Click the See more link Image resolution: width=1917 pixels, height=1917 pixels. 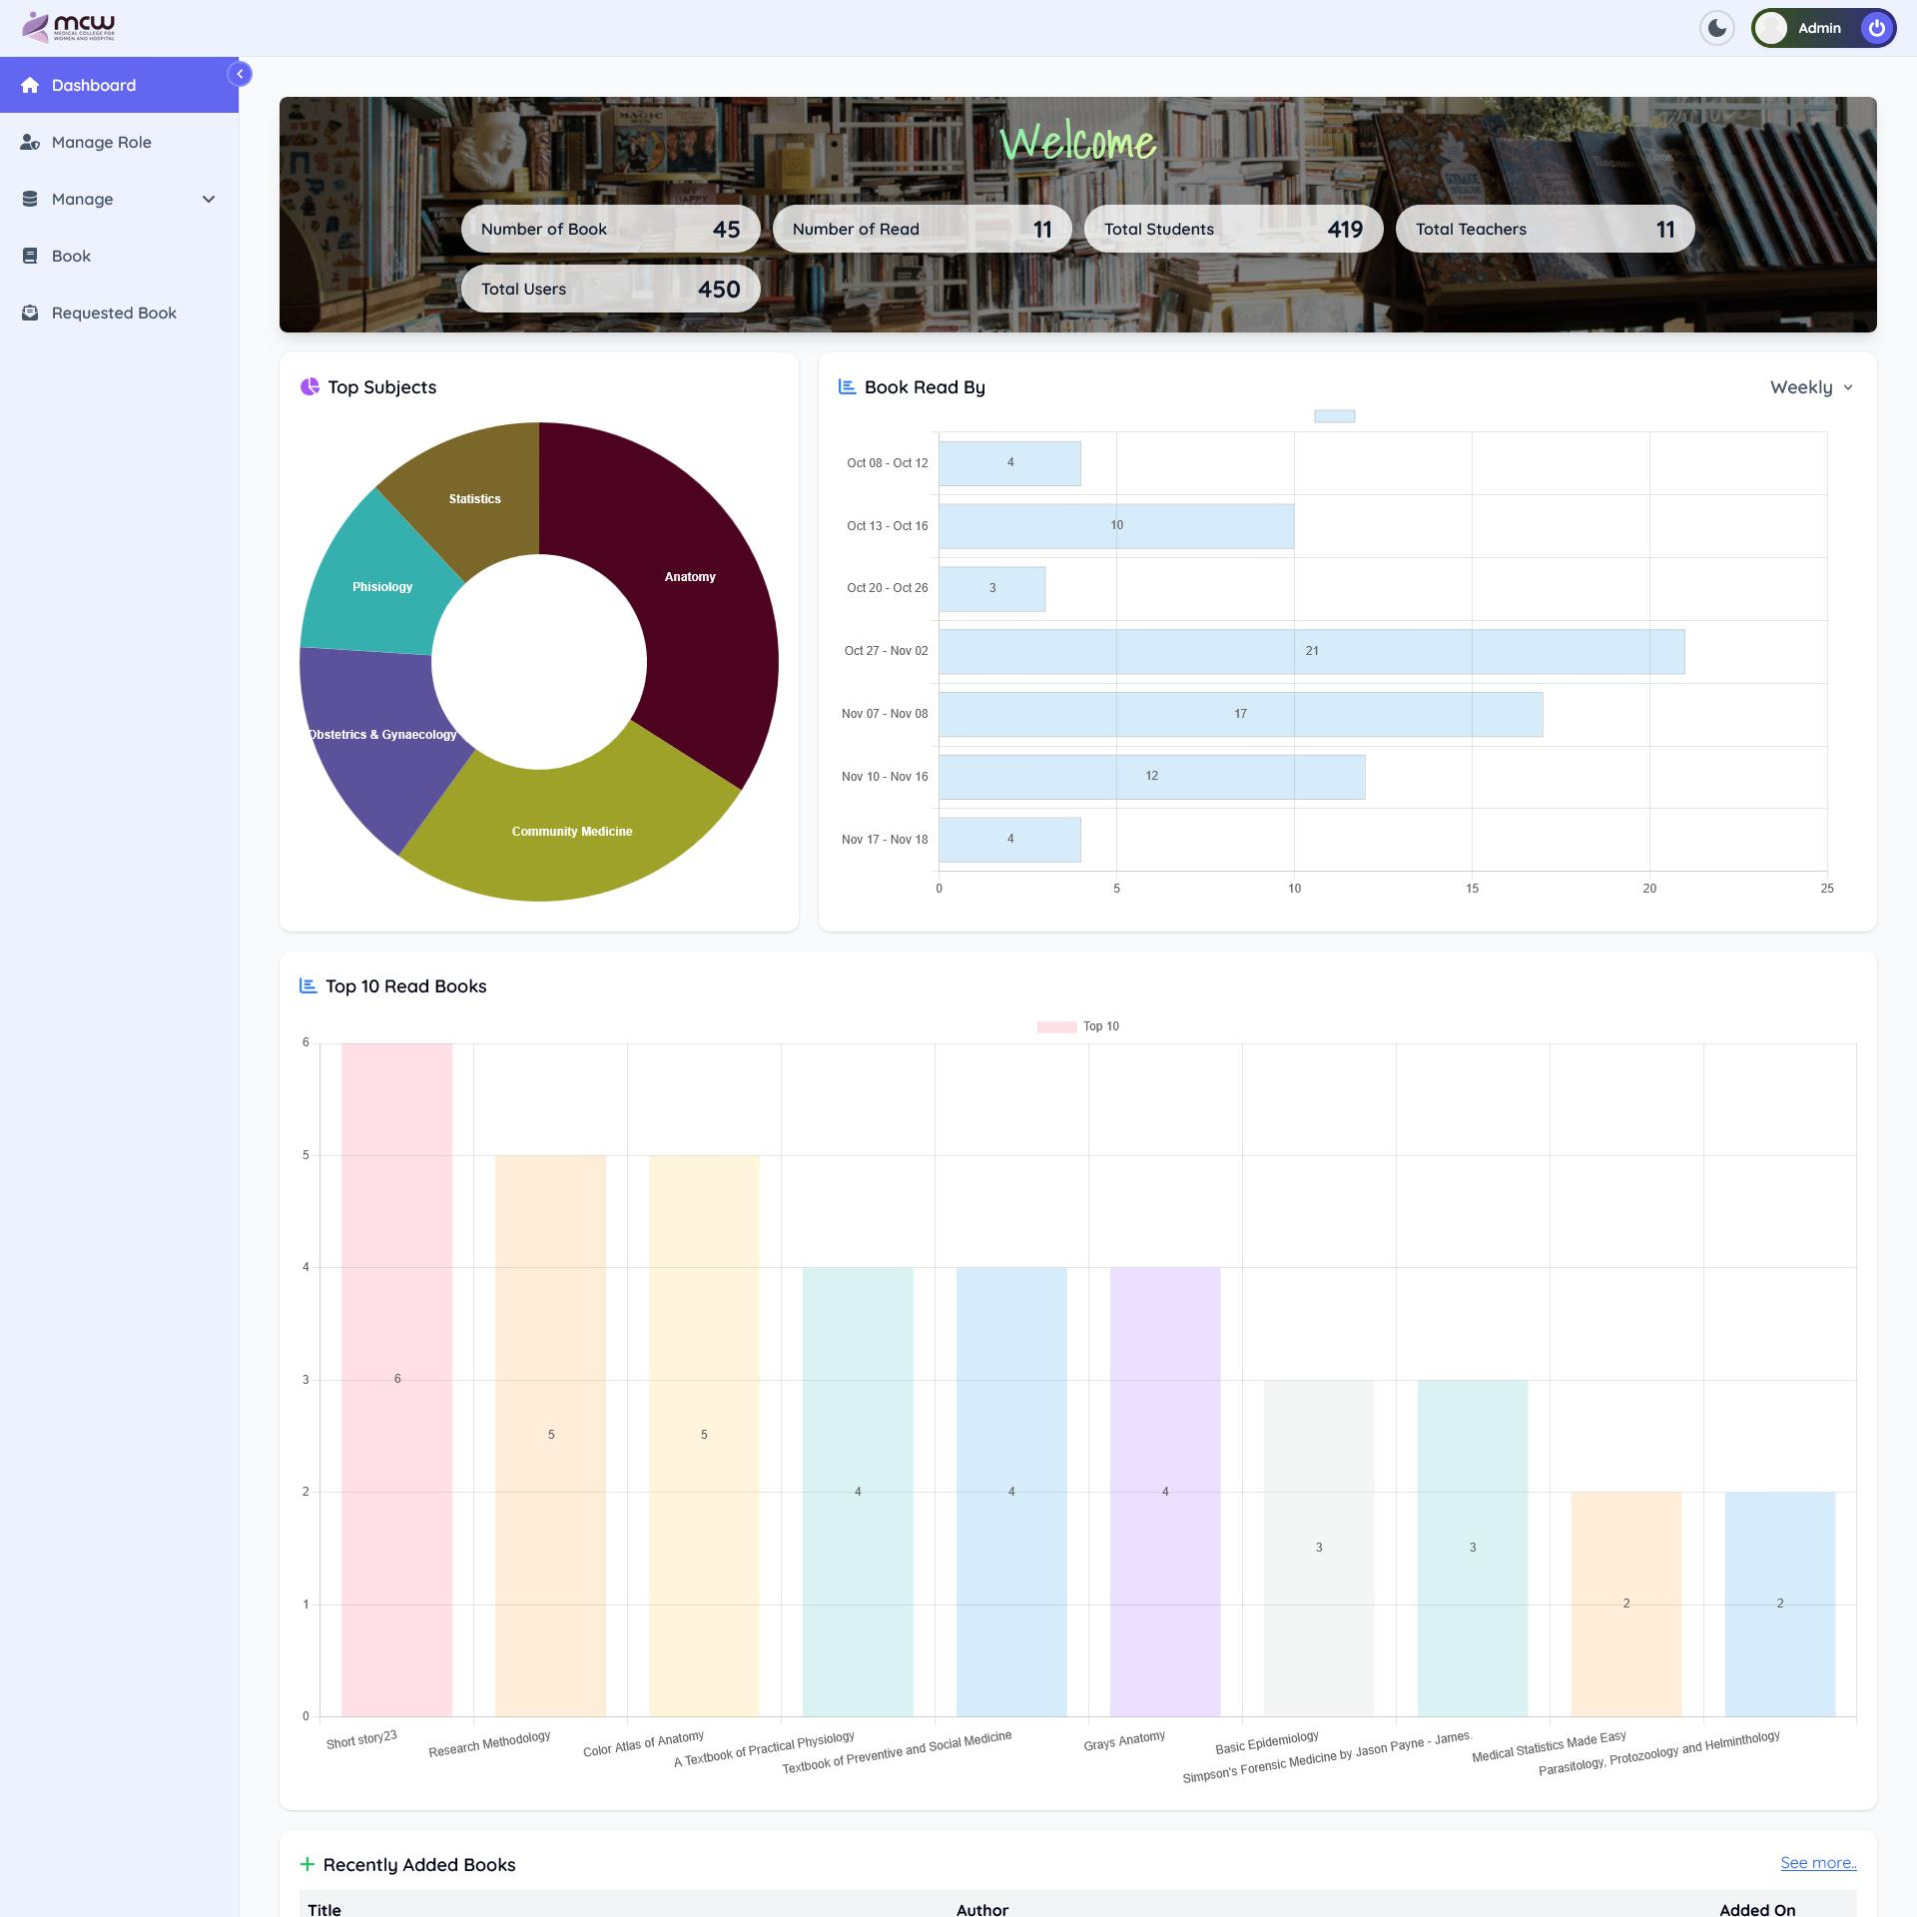[1817, 1863]
